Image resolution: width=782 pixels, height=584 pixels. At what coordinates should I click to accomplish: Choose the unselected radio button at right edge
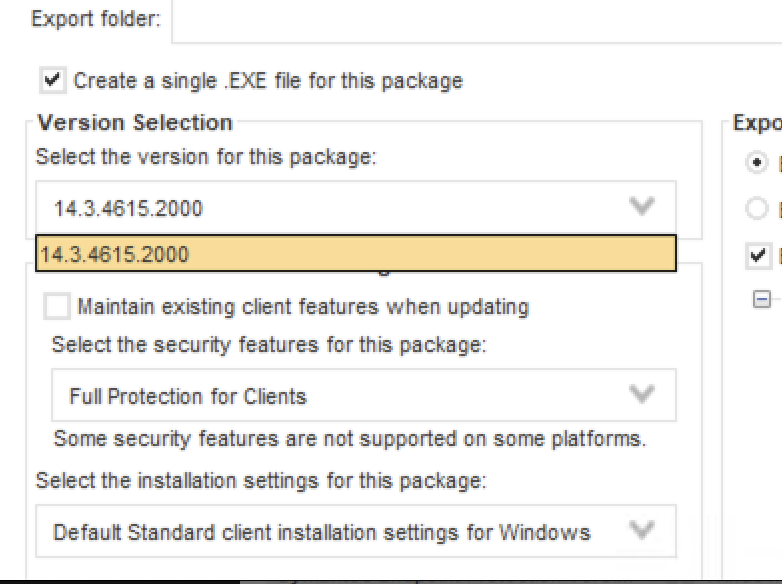tap(758, 209)
